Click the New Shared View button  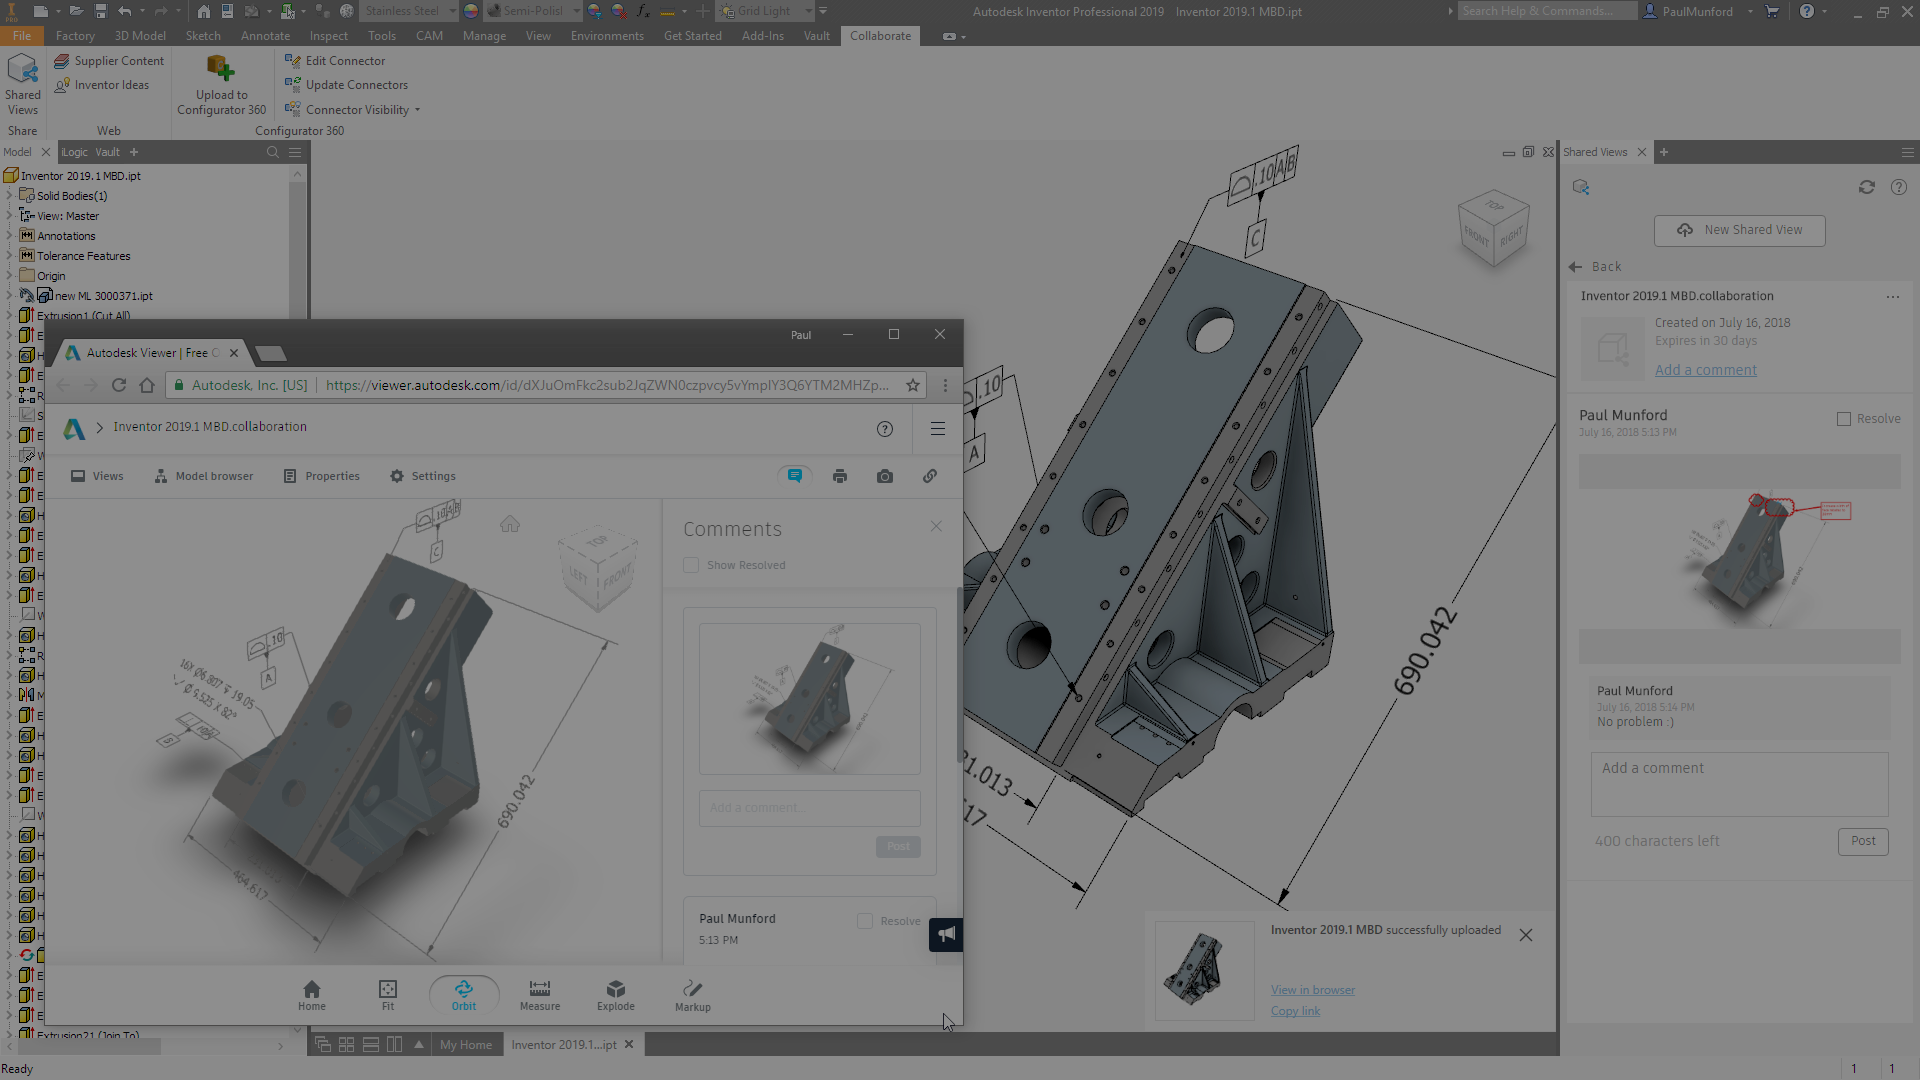pos(1739,230)
